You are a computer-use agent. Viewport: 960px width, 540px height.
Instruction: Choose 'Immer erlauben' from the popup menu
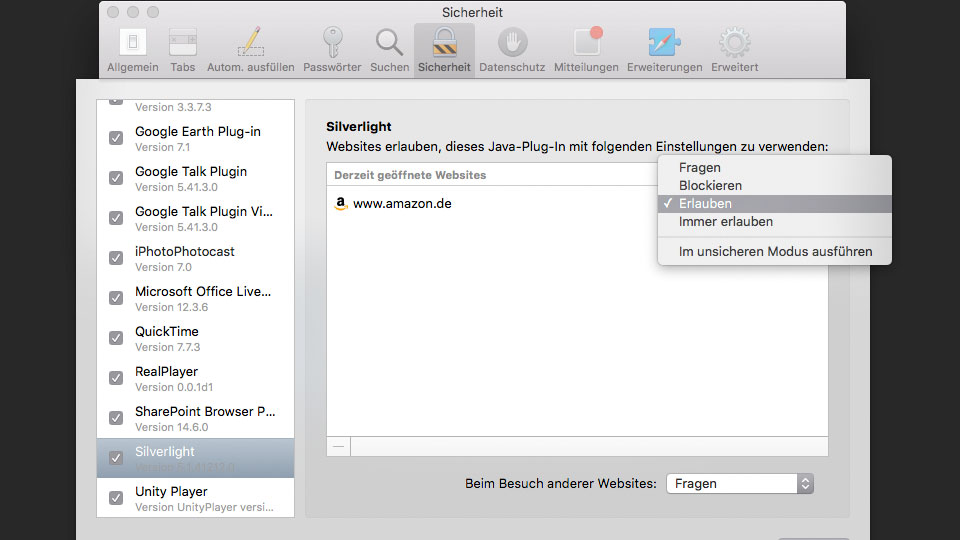click(x=725, y=222)
